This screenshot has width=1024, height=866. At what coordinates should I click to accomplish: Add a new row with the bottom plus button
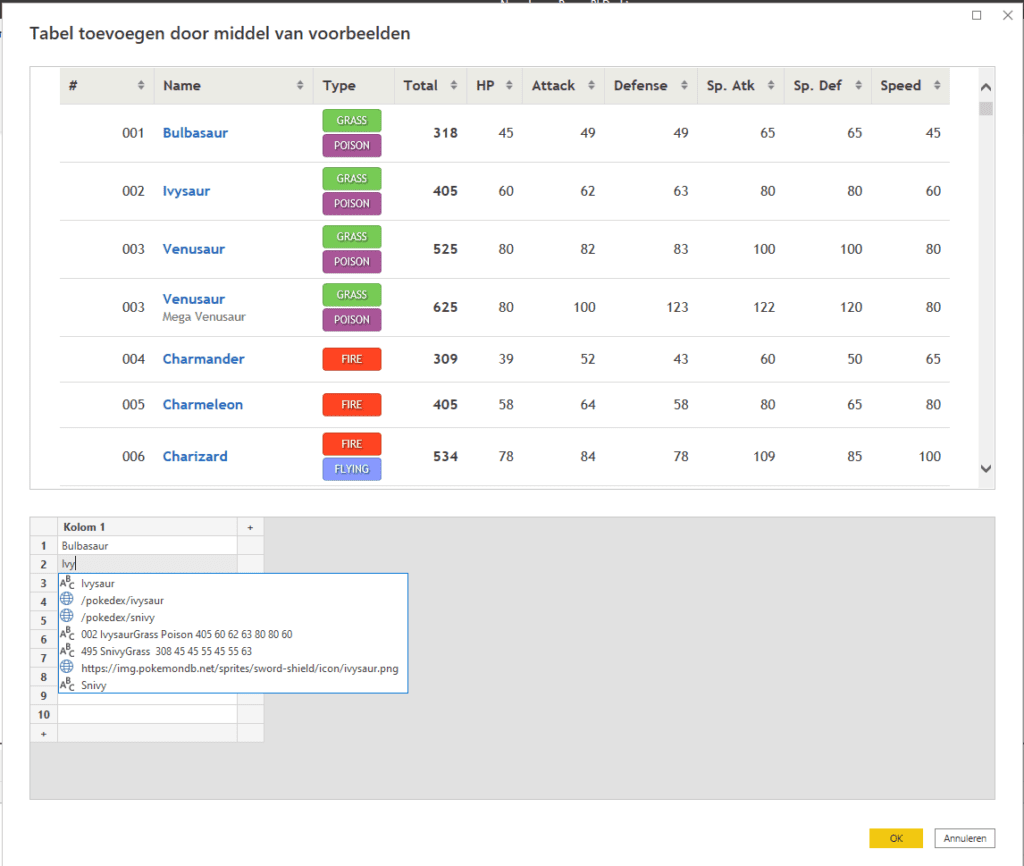click(x=44, y=733)
